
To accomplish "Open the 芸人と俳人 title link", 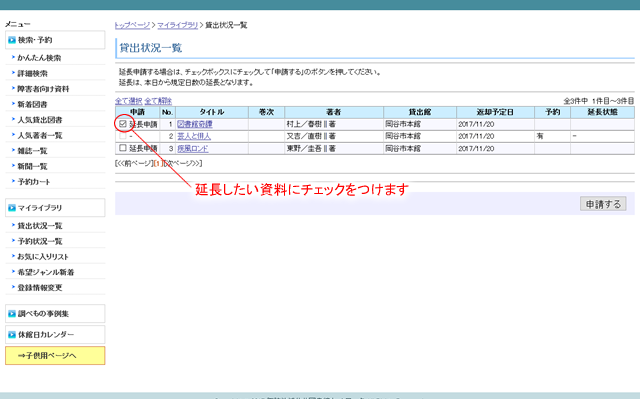I will (x=194, y=136).
